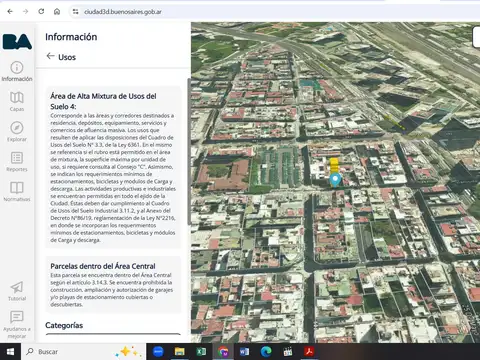
Task: Click the info panel vertical scrollbar
Action: [189, 152]
